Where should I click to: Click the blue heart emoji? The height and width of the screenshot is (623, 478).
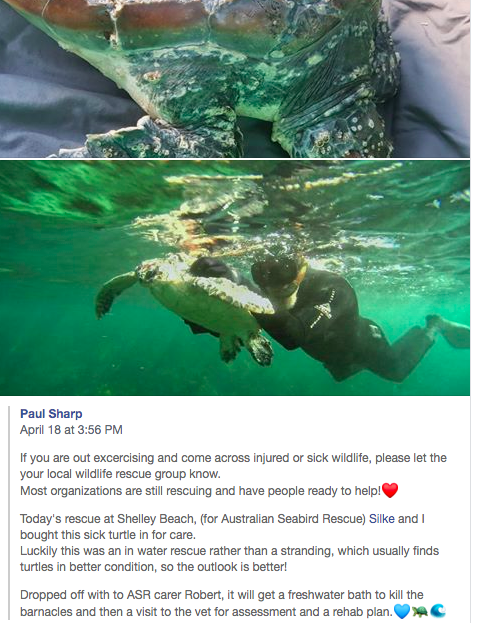[402, 611]
